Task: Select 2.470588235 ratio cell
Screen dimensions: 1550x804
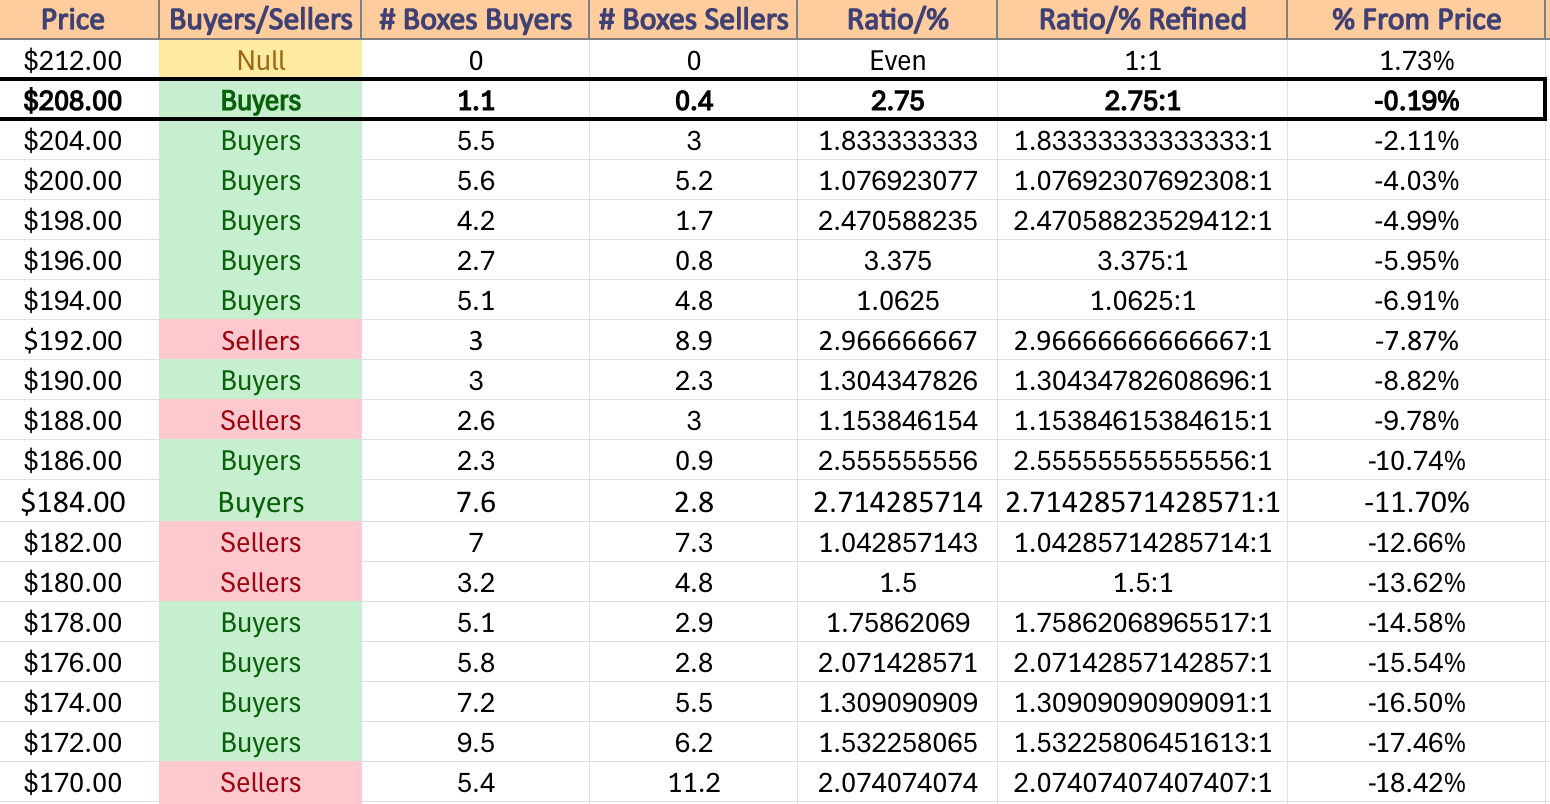Action: pos(897,220)
